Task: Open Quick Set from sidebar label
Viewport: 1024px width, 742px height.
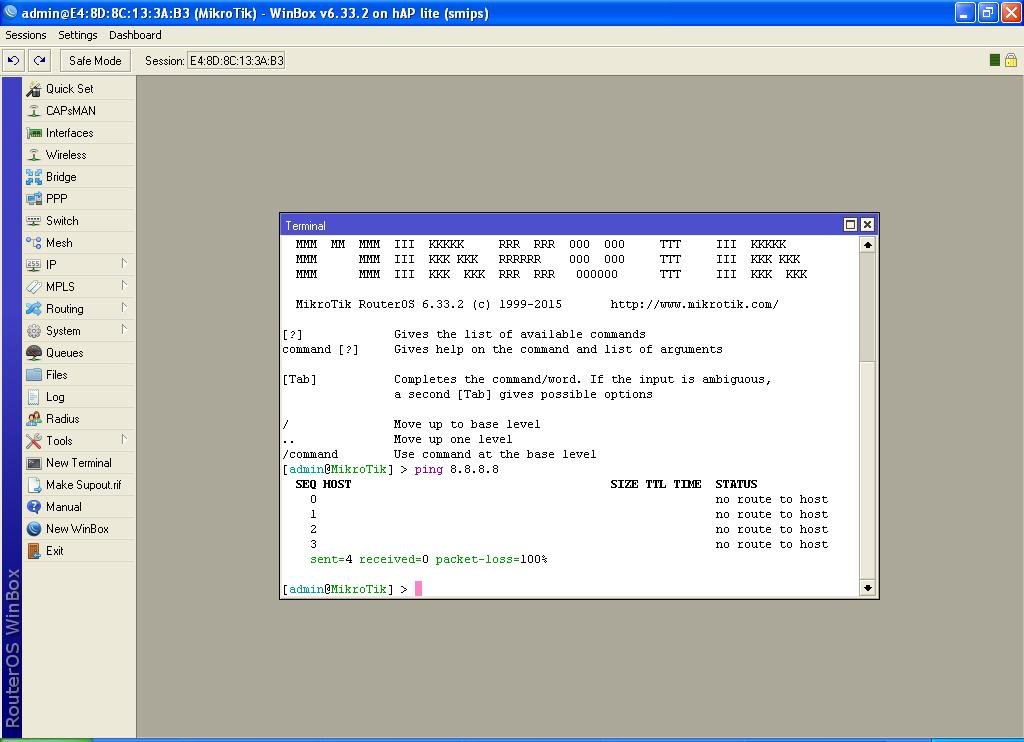Action: 70,89
